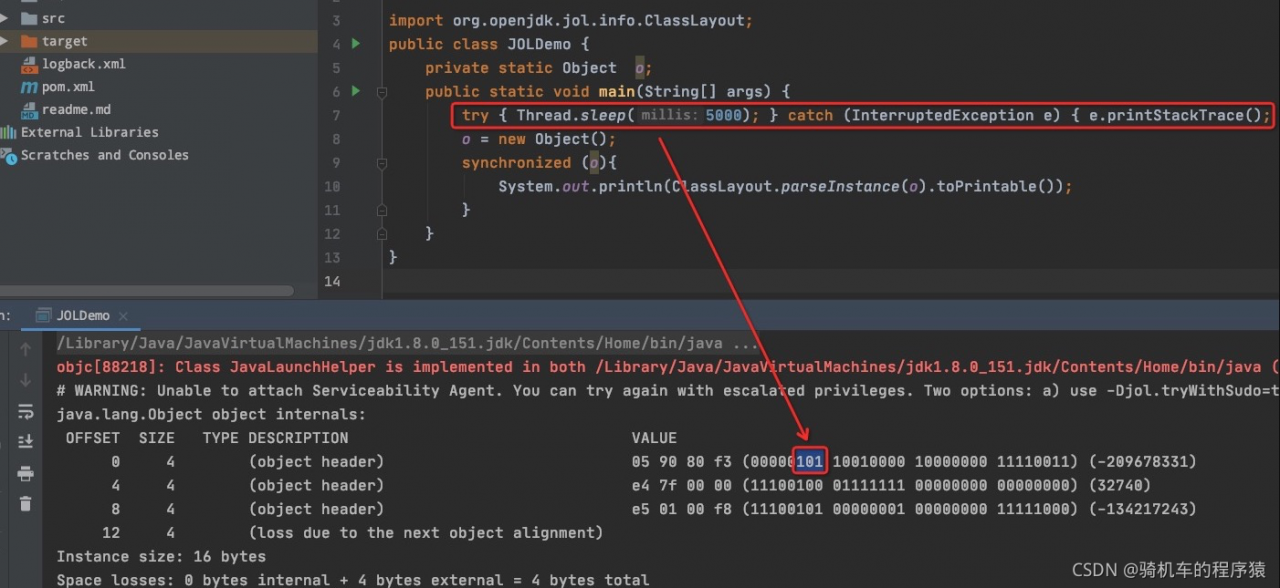Click 'Instance size: 16 bytes' console line
This screenshot has height=588, width=1280.
[161, 556]
